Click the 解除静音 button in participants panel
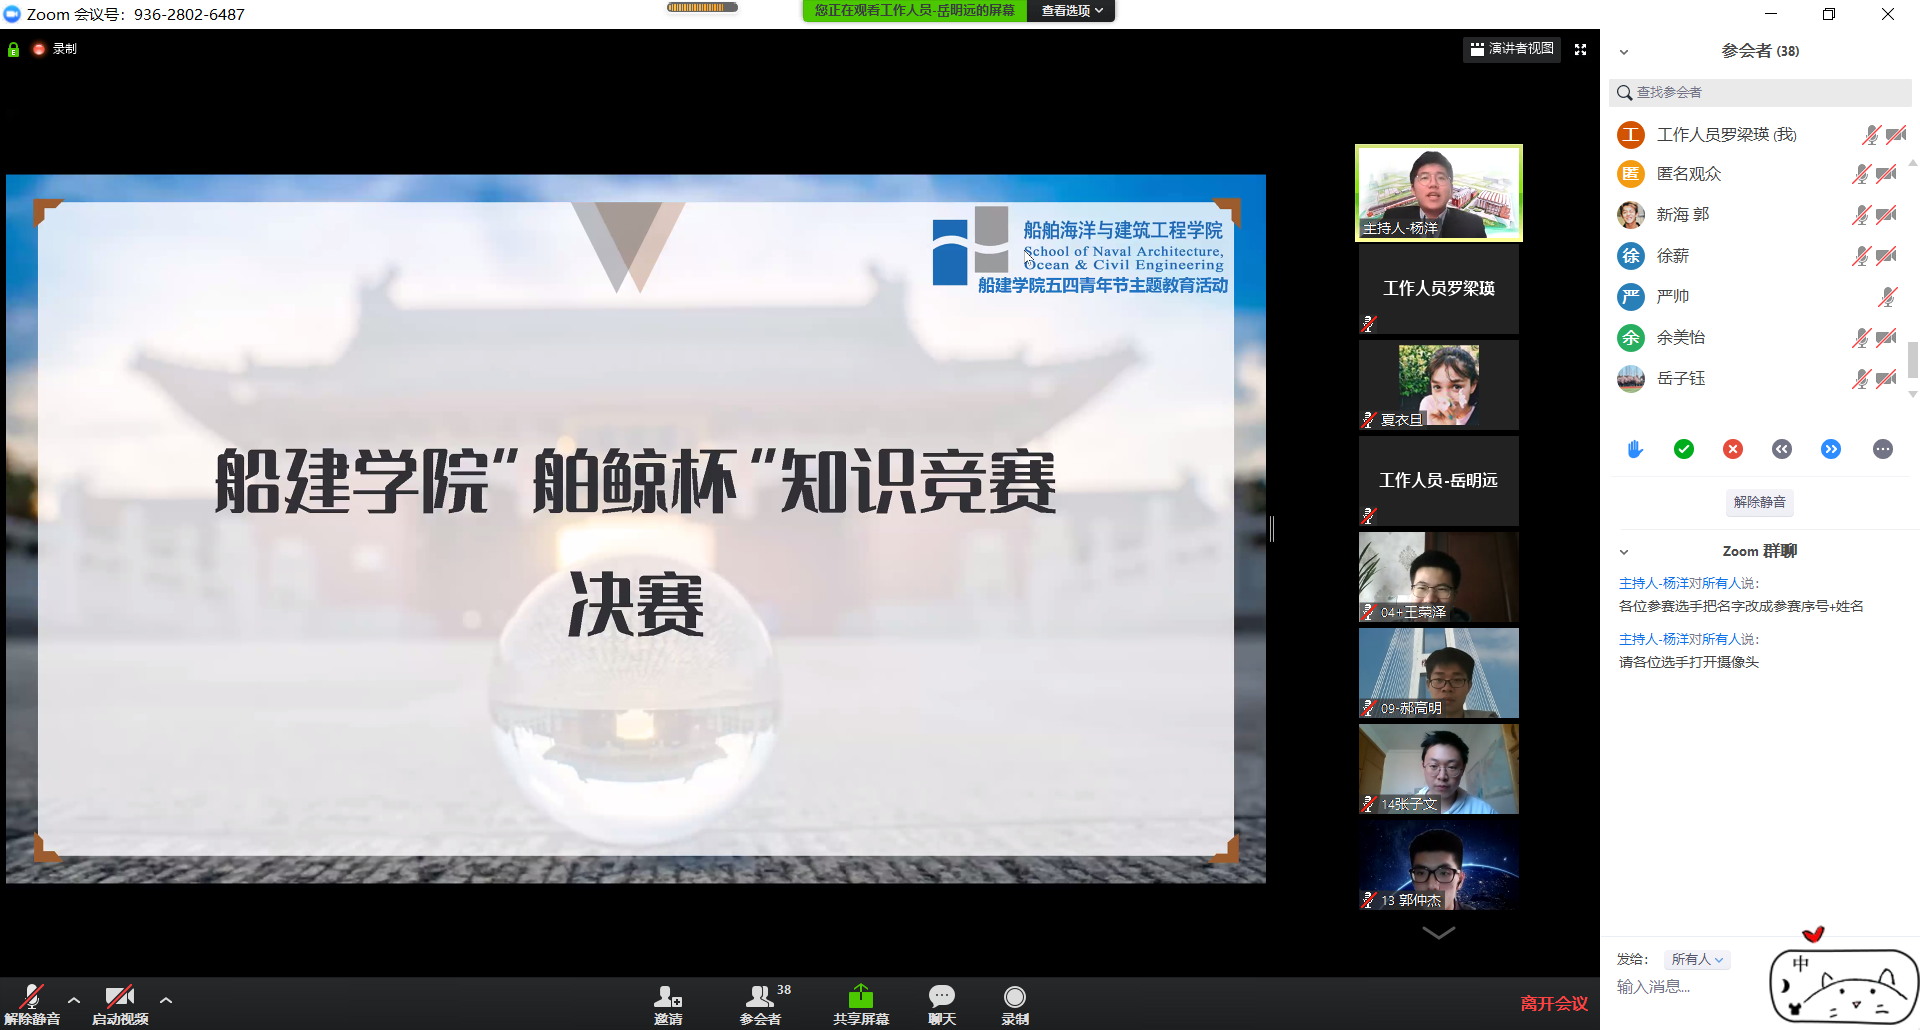The height and width of the screenshot is (1030, 1920). 1759,502
